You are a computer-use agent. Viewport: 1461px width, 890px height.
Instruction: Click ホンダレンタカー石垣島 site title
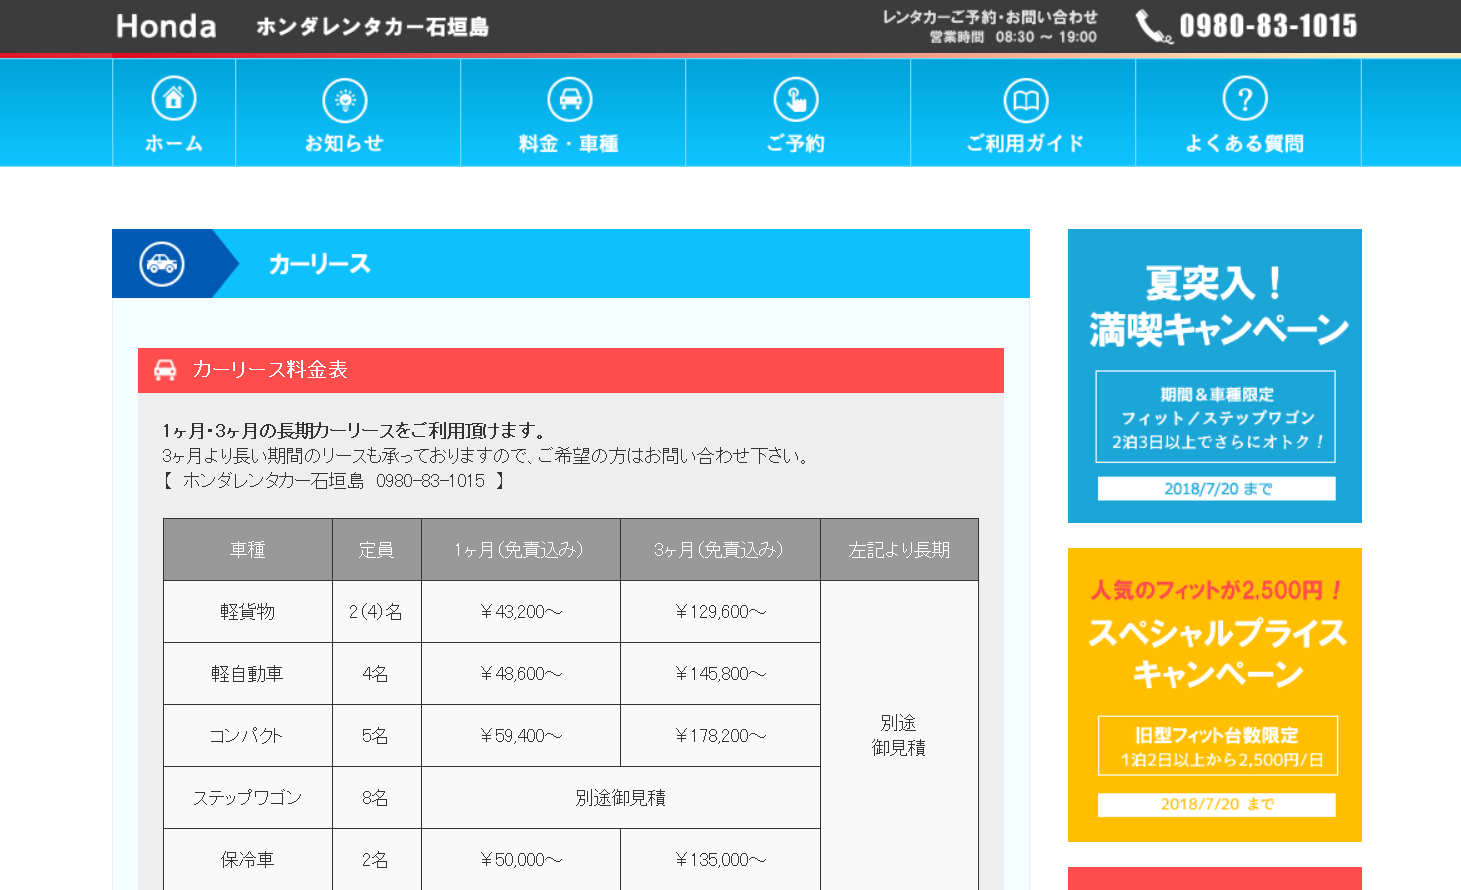[x=372, y=27]
